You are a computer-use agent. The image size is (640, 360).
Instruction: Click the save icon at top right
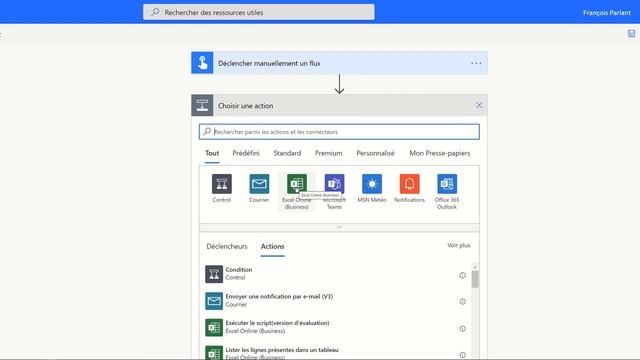click(x=631, y=33)
